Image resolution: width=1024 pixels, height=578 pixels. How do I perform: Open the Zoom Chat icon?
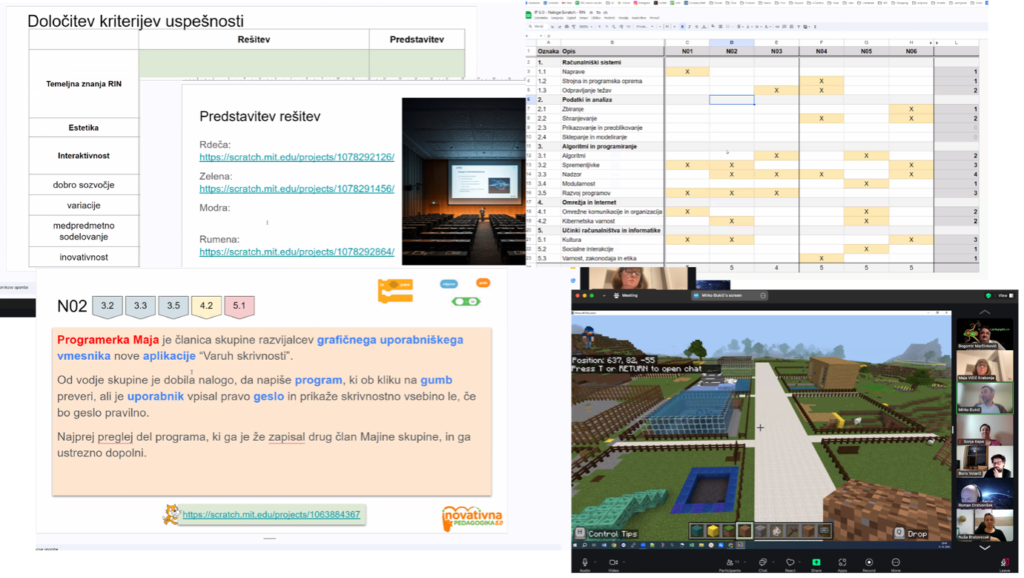762,562
